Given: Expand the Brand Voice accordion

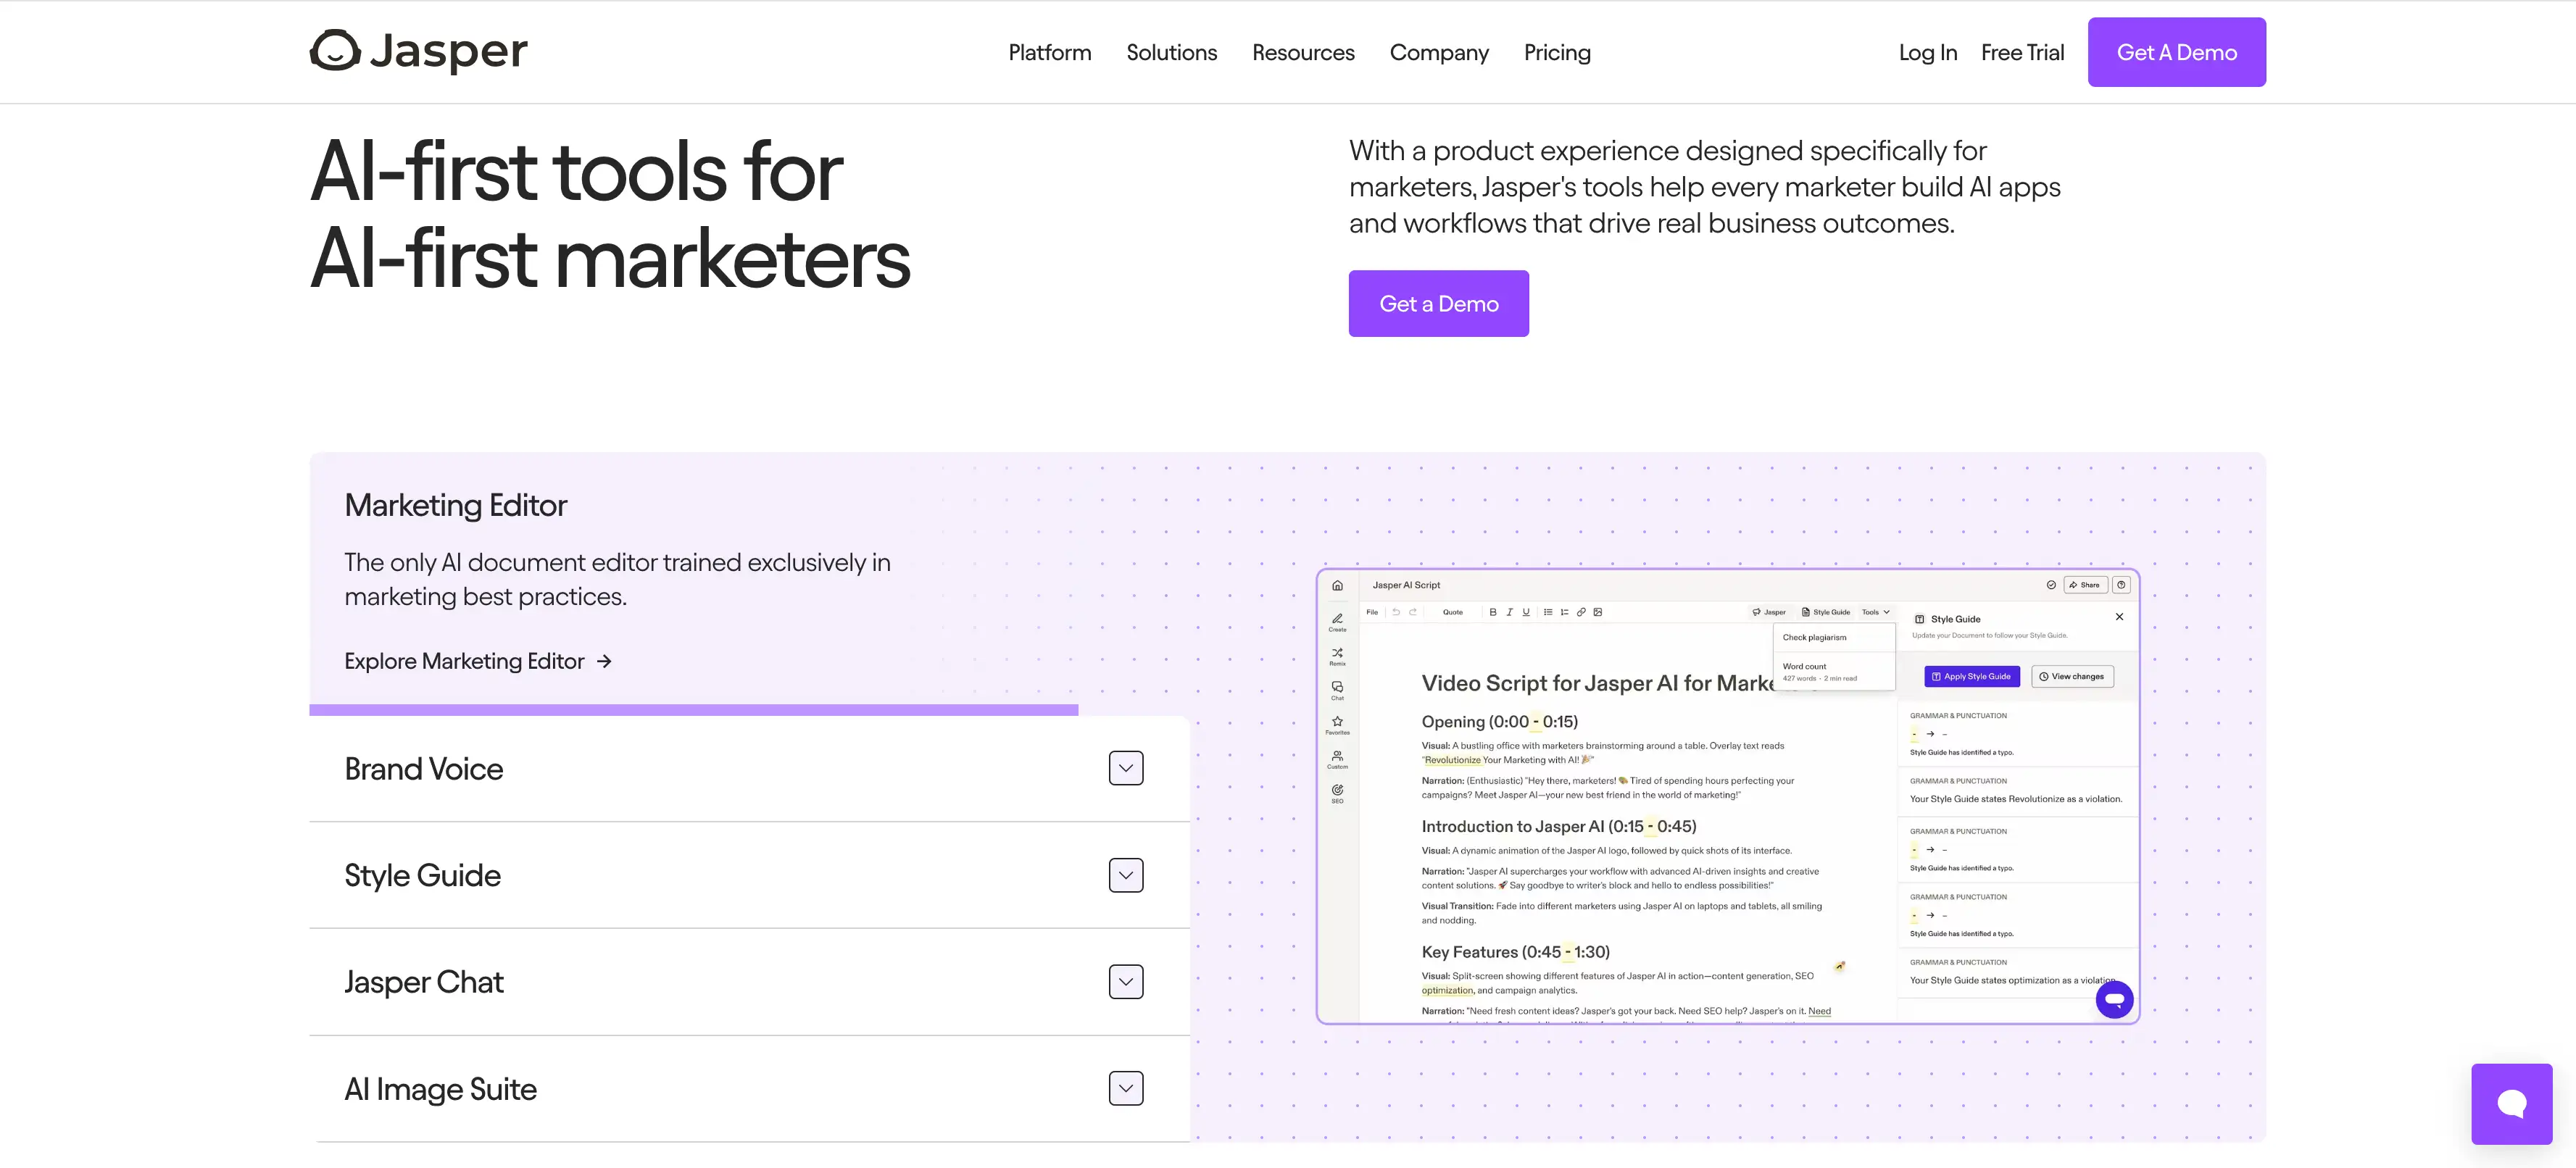Looking at the screenshot, I should (1125, 768).
